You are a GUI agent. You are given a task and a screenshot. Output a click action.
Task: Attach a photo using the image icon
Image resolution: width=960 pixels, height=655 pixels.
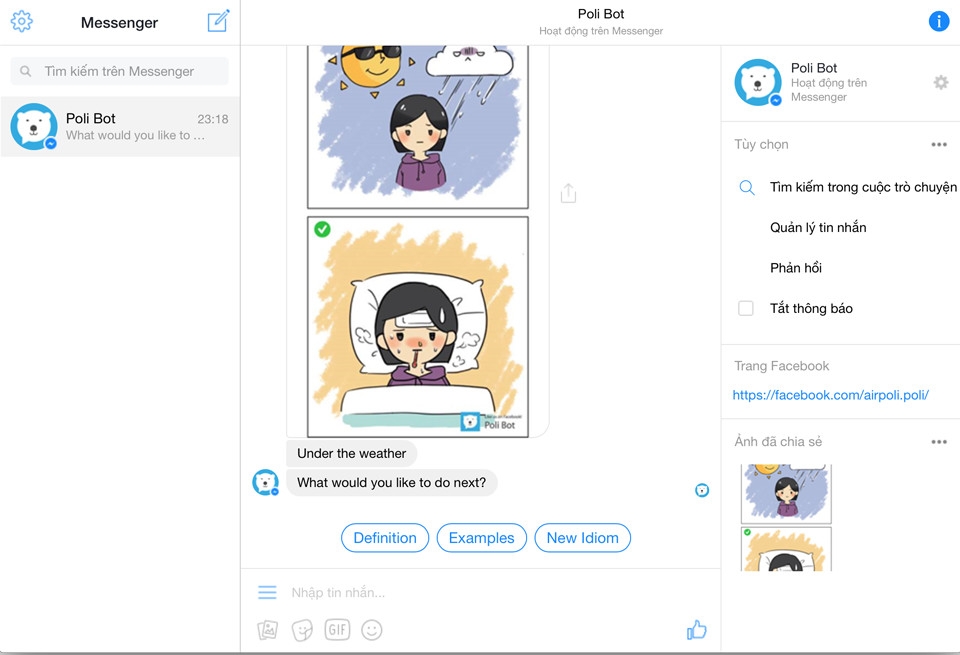[268, 629]
